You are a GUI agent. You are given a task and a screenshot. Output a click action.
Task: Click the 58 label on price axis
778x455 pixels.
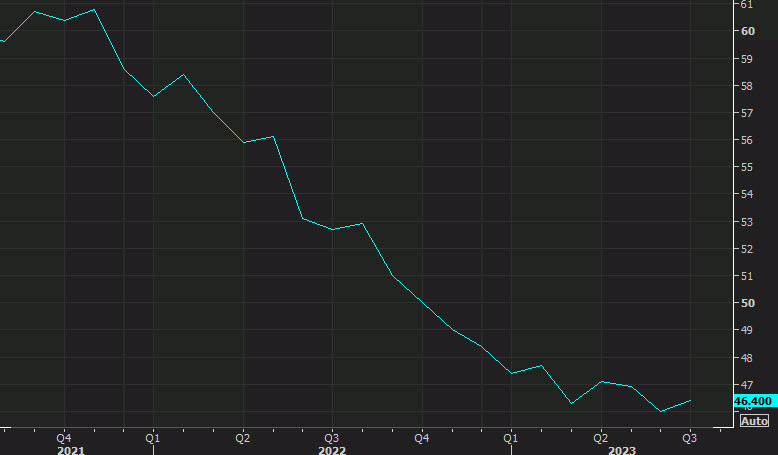coord(747,86)
